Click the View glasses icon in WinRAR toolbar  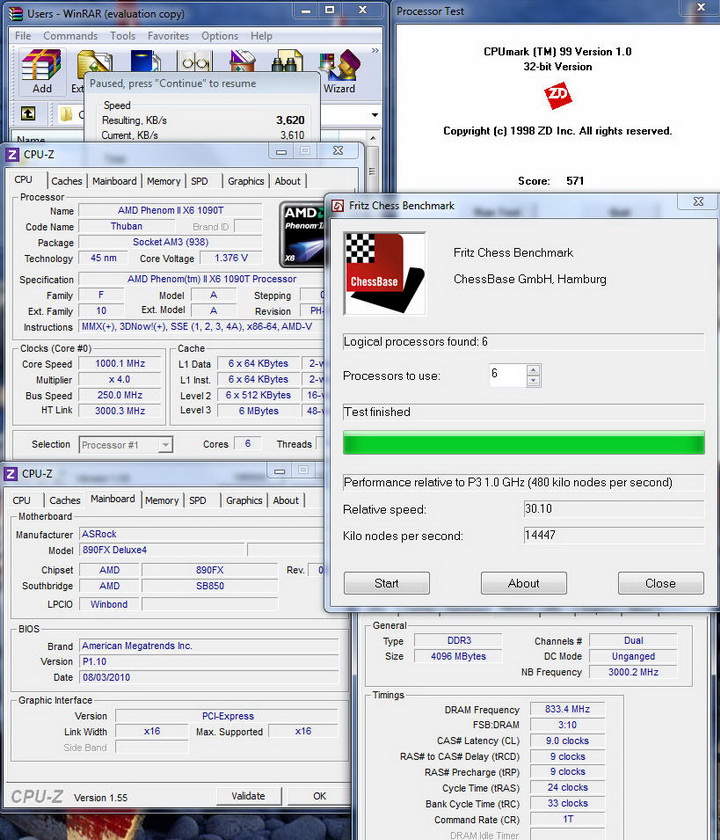click(195, 61)
